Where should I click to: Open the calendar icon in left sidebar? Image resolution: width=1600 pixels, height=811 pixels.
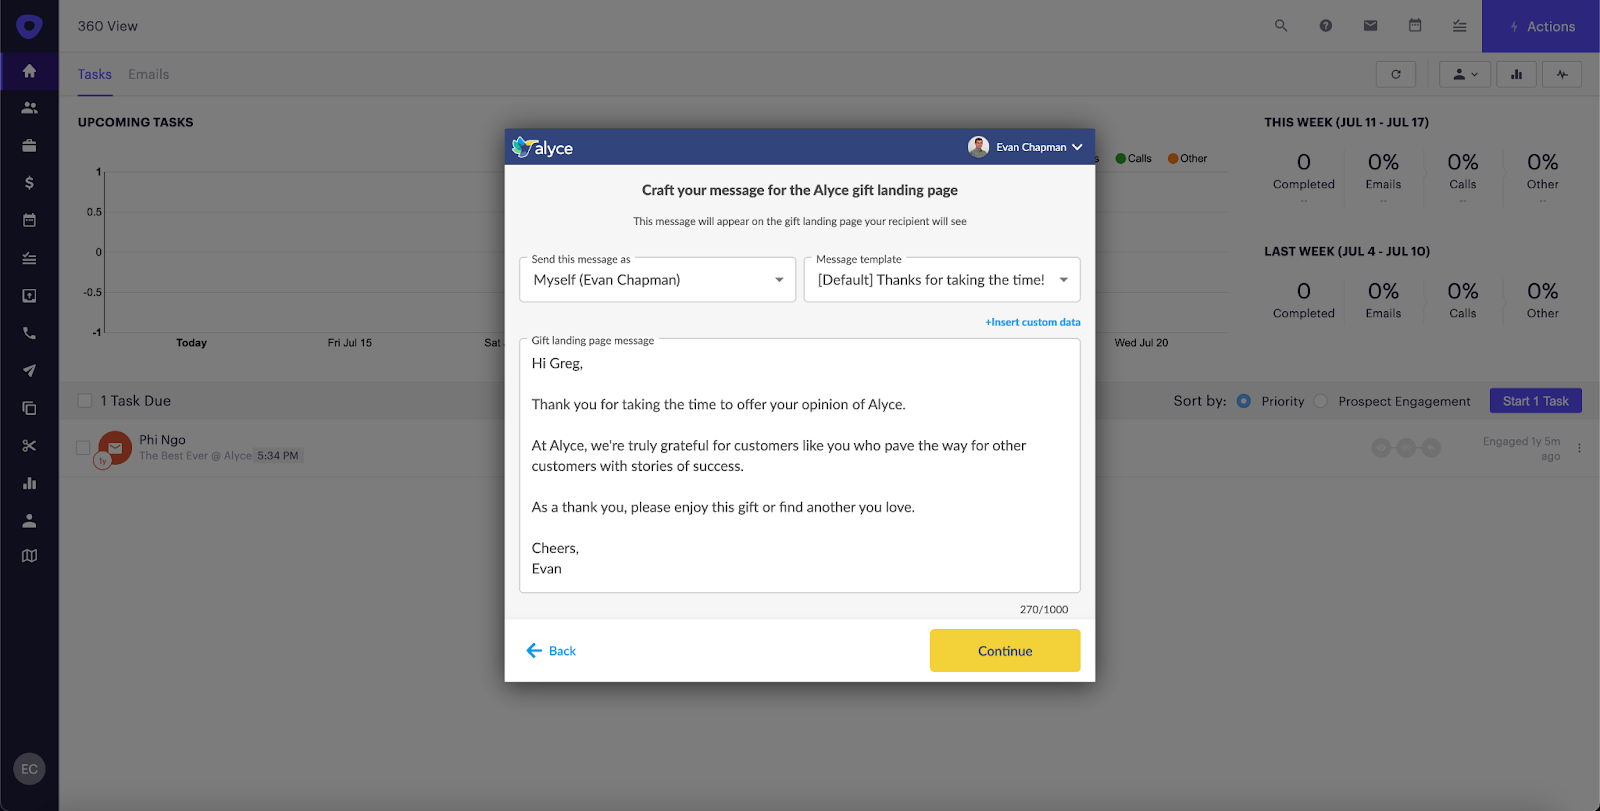(29, 220)
